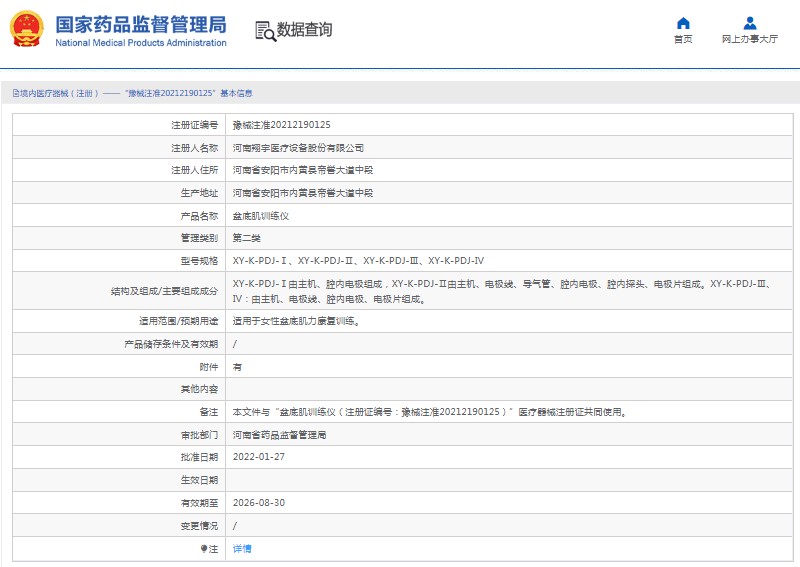Screen dimensions: 800x567
Task: Click approval date 2022-01-27
Action: pos(259,457)
